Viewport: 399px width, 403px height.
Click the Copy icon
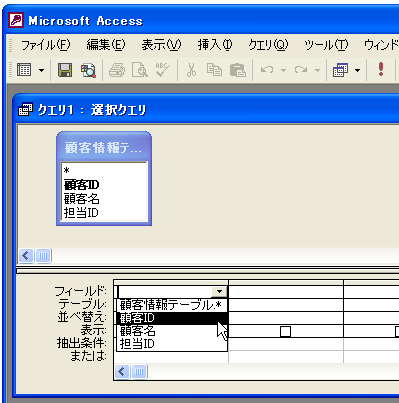(x=214, y=70)
